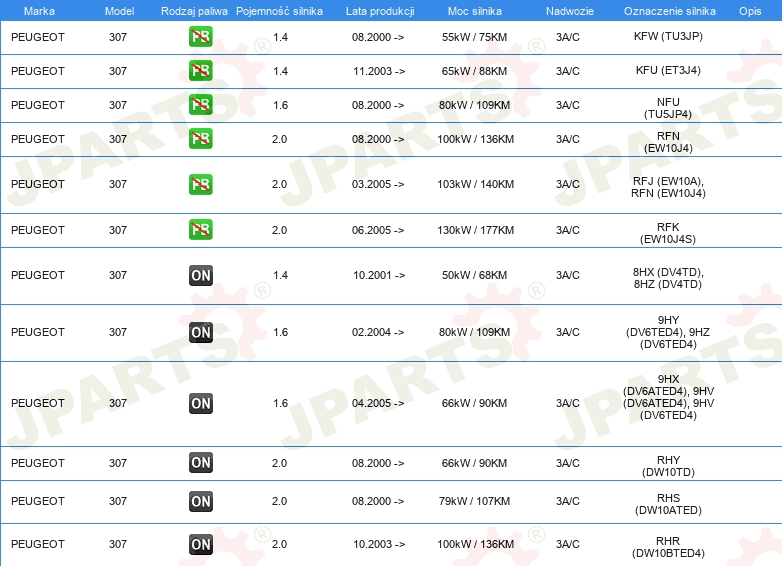This screenshot has width=782, height=566.
Task: Click the 130kW / 177KM power cell
Action: click(476, 230)
